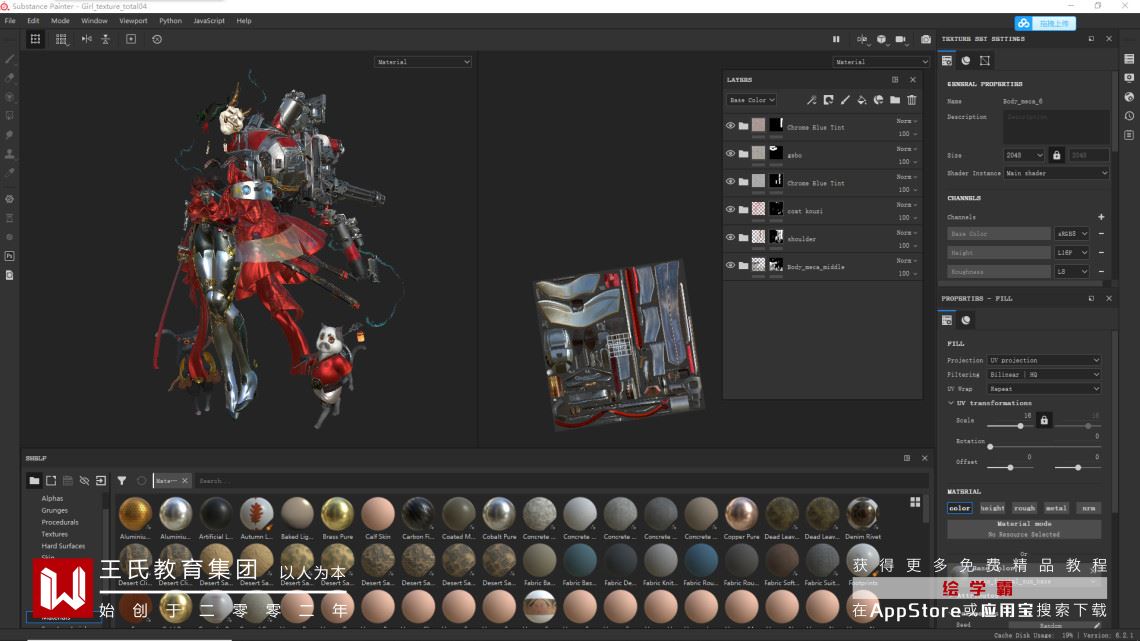The image size is (1140, 641).
Task: Click the camera screenshot icon in viewport toolbar
Action: (x=925, y=39)
